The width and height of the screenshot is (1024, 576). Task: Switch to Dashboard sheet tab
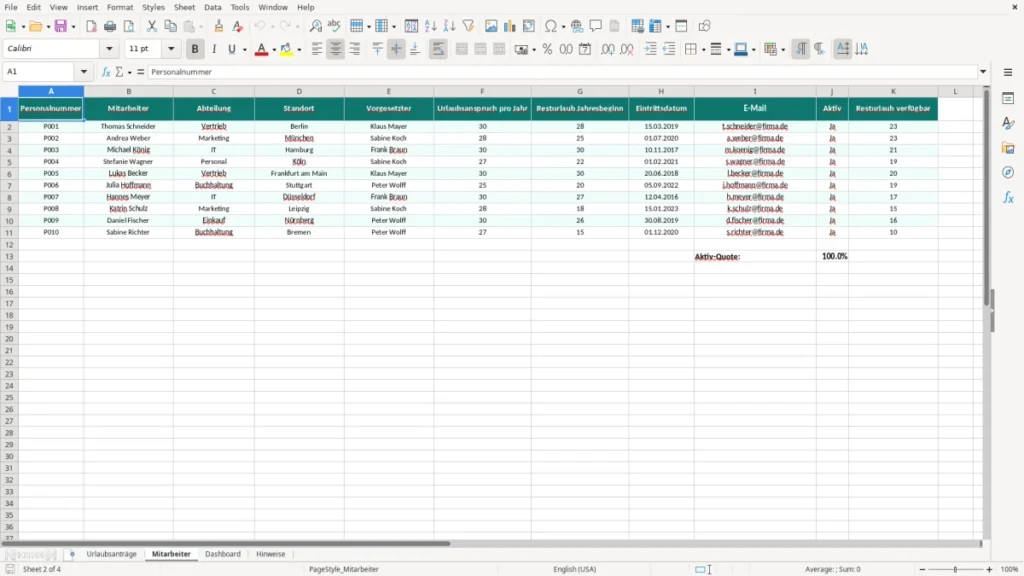coord(223,554)
